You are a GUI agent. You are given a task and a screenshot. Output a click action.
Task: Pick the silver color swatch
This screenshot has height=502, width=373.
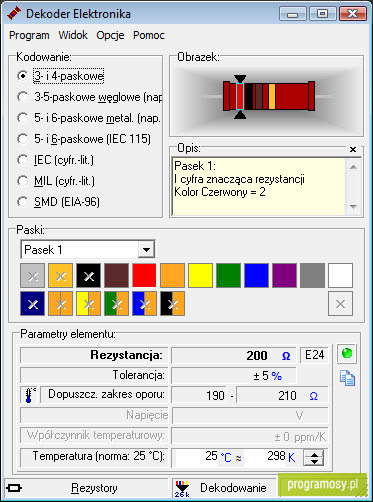click(32, 276)
